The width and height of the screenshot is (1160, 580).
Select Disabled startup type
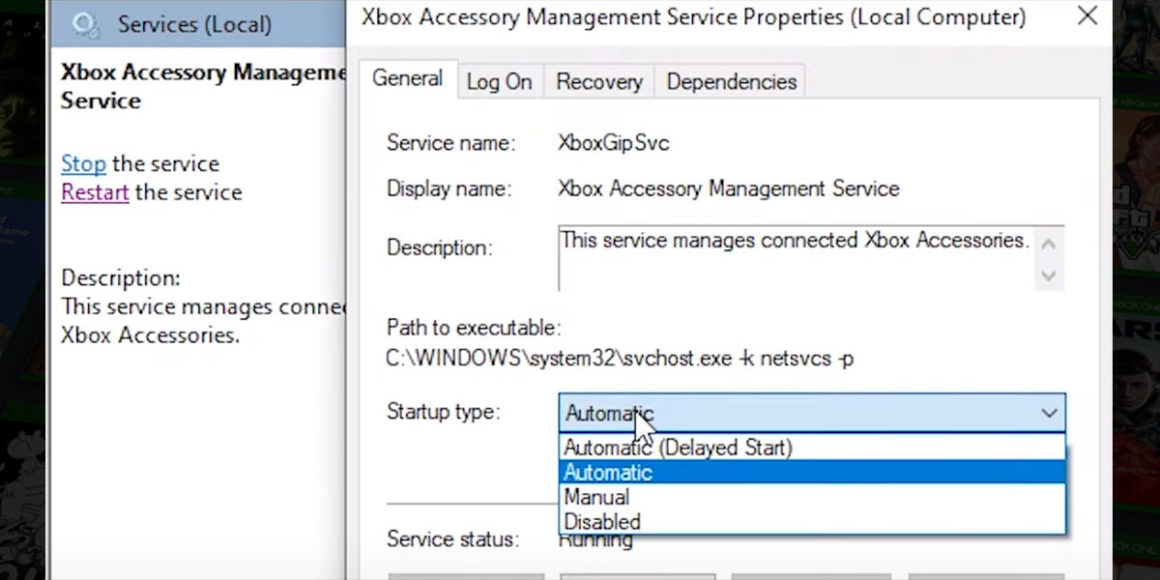pyautogui.click(x=601, y=520)
